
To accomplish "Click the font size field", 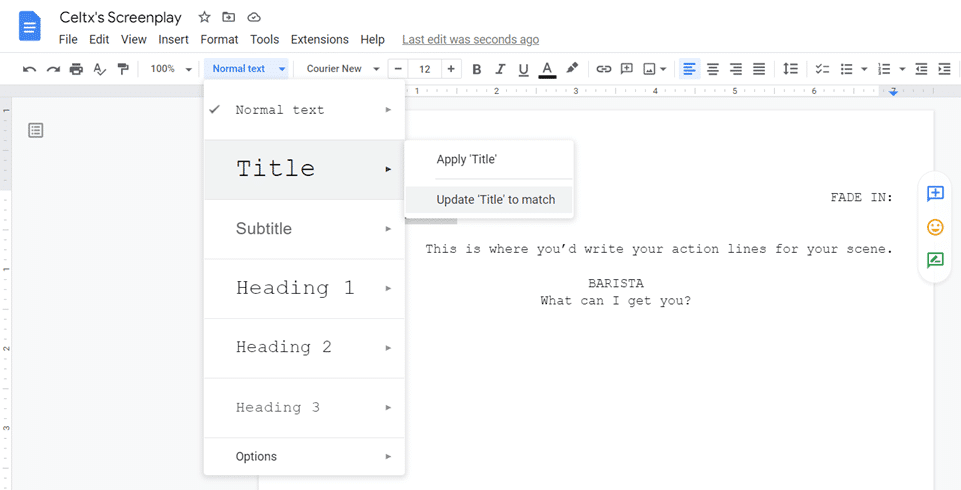I will pos(425,69).
